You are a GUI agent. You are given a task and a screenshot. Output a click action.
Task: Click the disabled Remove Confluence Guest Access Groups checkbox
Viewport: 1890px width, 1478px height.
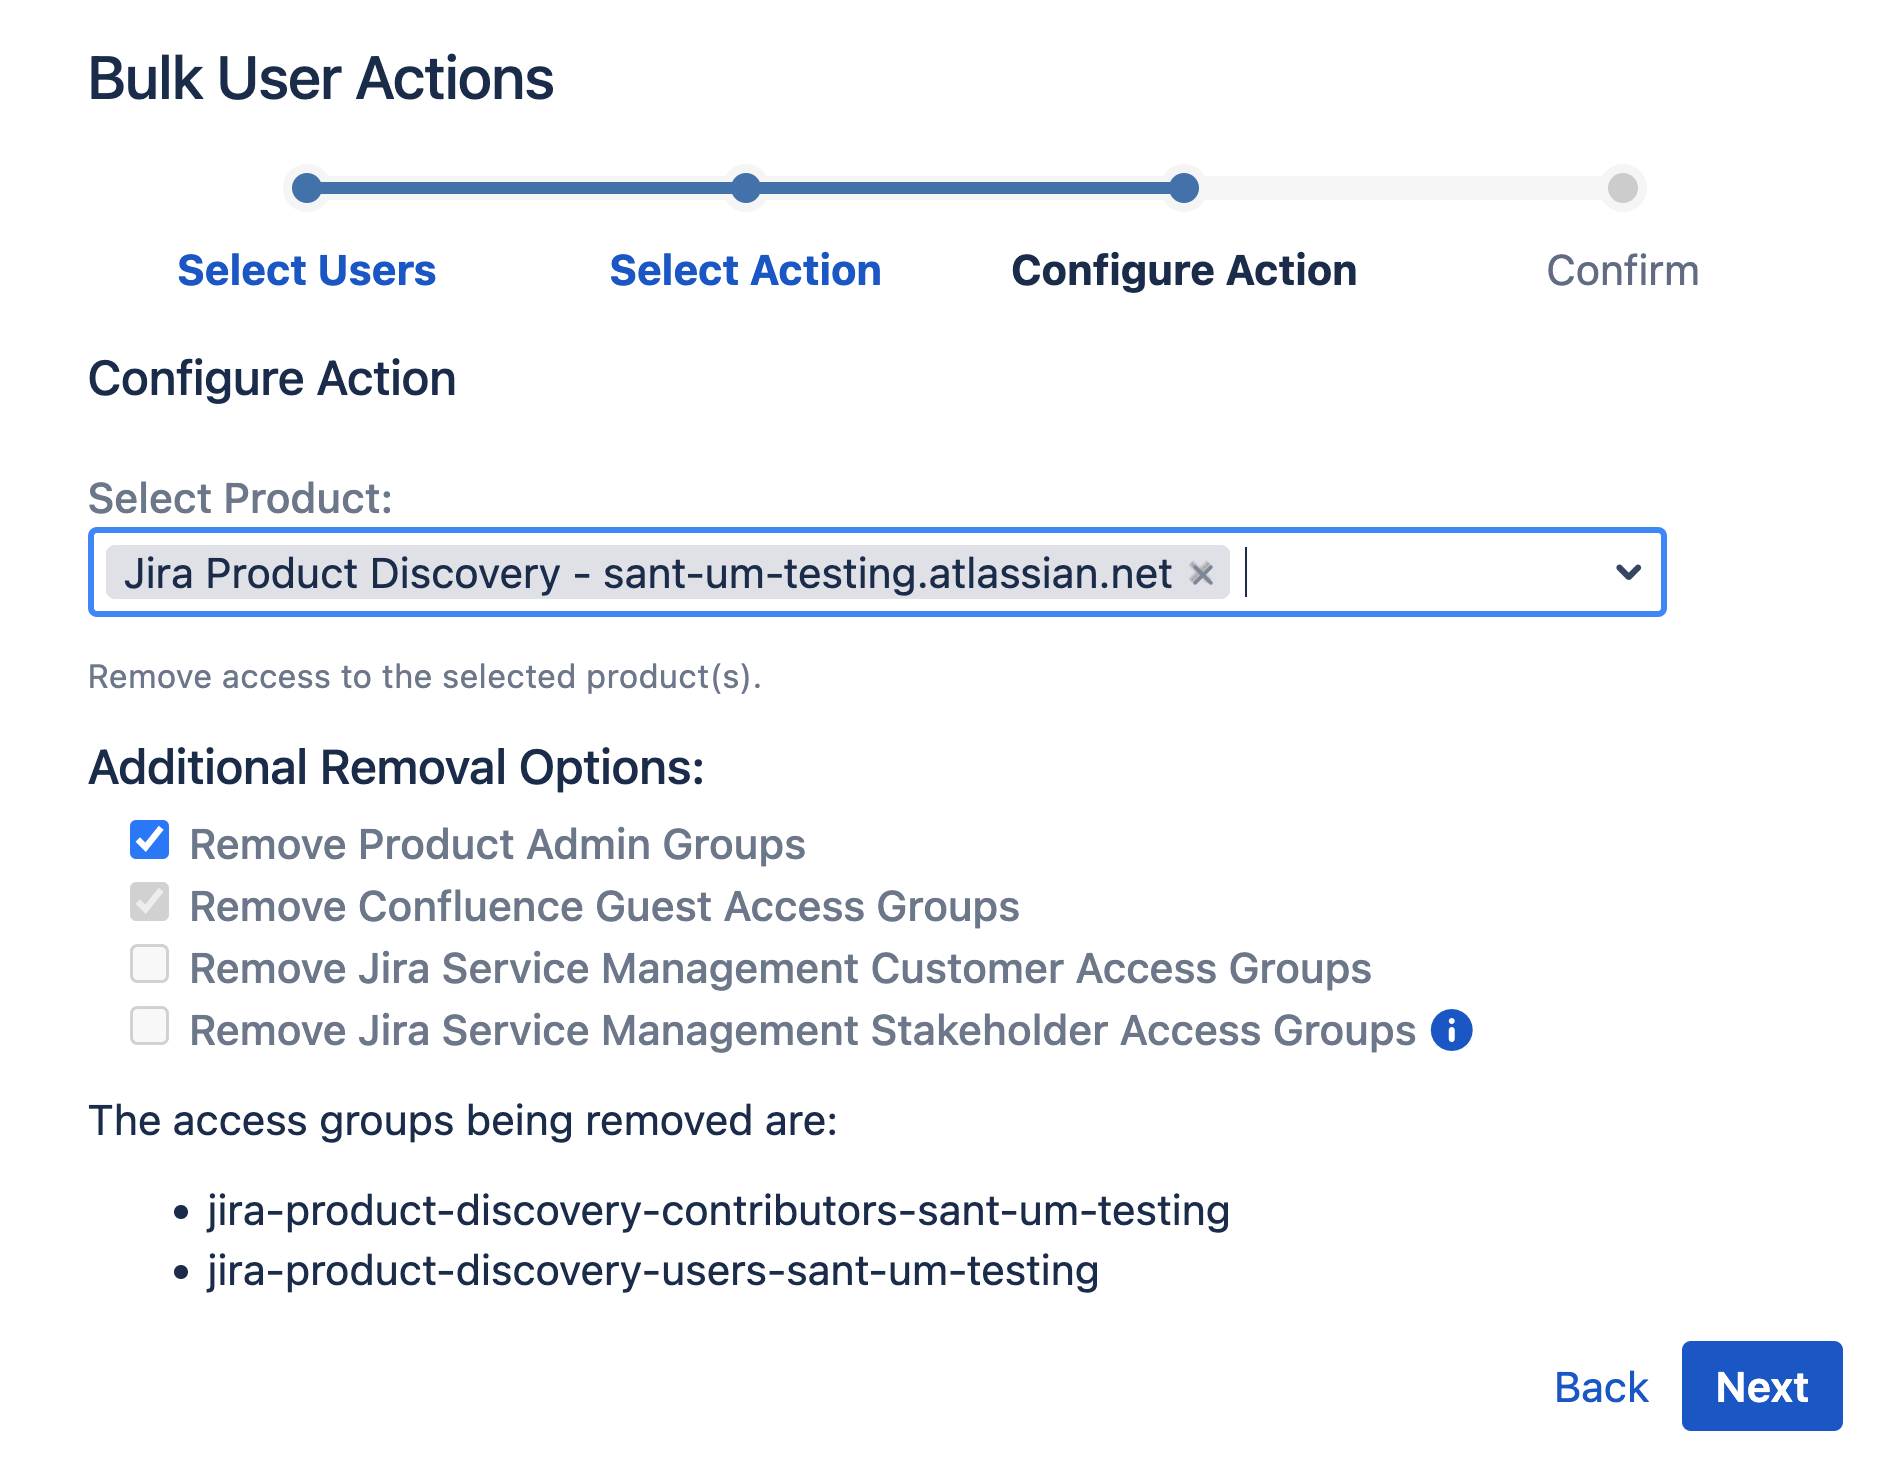[x=149, y=903]
